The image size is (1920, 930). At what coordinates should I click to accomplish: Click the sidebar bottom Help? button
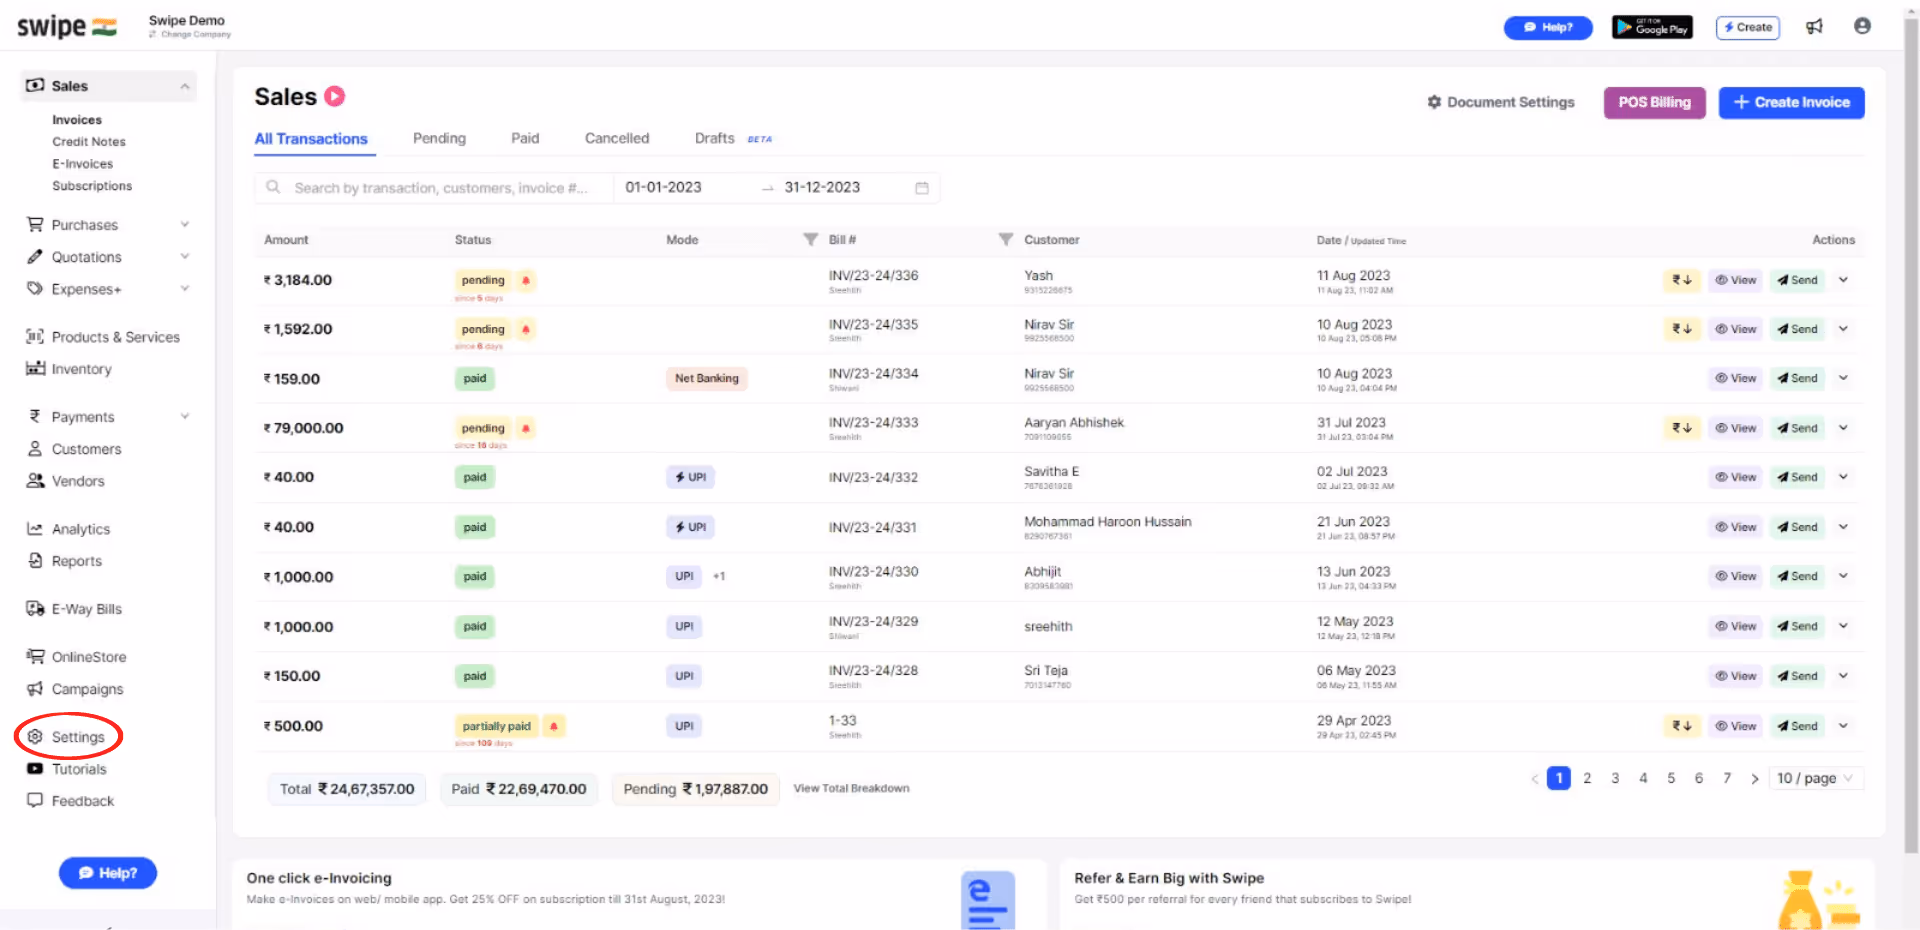tap(108, 873)
